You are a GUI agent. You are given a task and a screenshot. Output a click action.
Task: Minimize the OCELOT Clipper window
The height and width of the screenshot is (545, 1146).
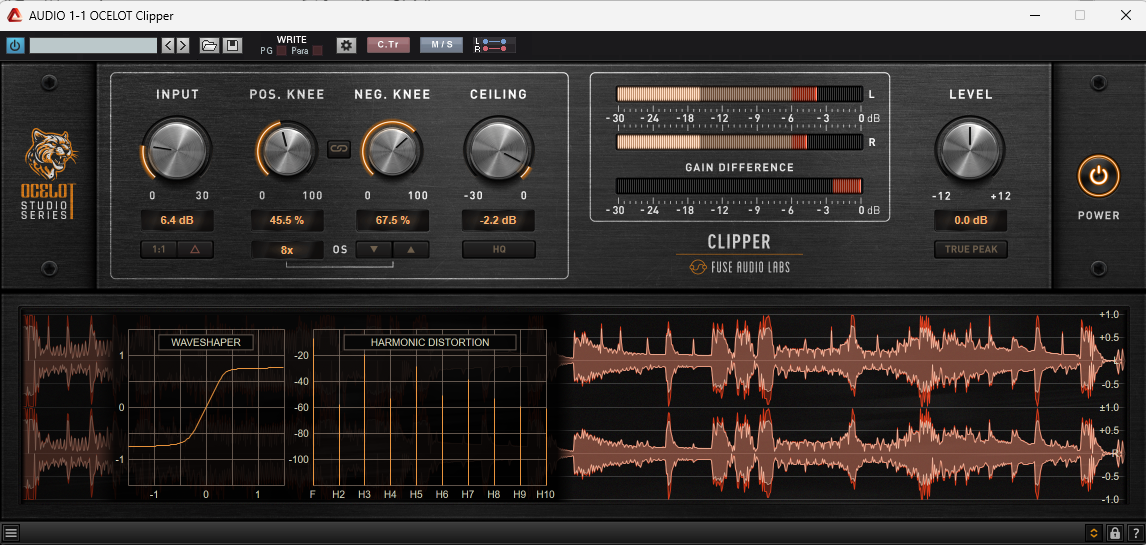click(x=1034, y=15)
